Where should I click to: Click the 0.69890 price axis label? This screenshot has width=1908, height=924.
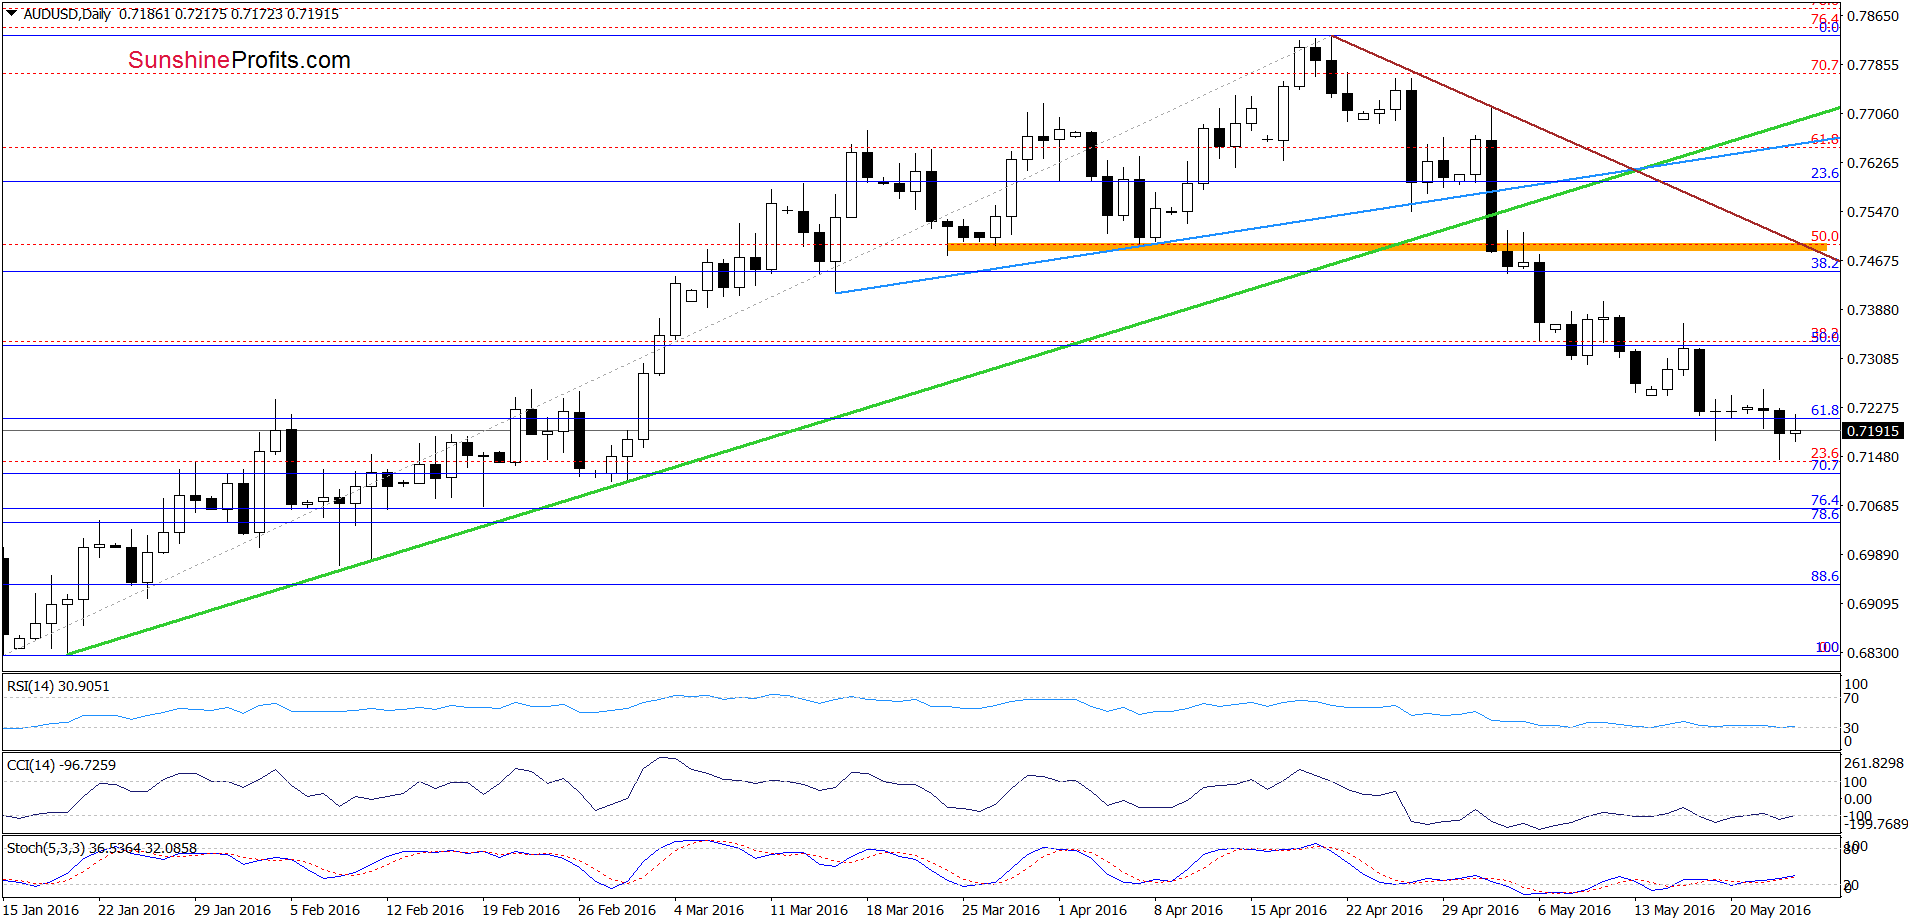point(1873,555)
